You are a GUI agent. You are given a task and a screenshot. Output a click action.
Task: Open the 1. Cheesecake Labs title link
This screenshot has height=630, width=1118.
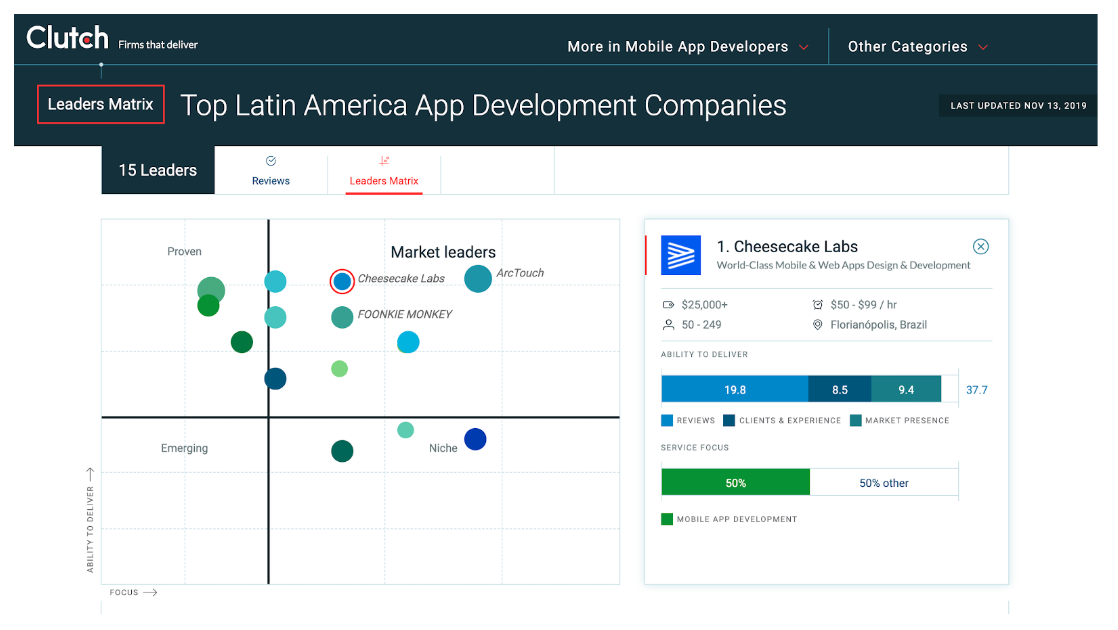(787, 247)
